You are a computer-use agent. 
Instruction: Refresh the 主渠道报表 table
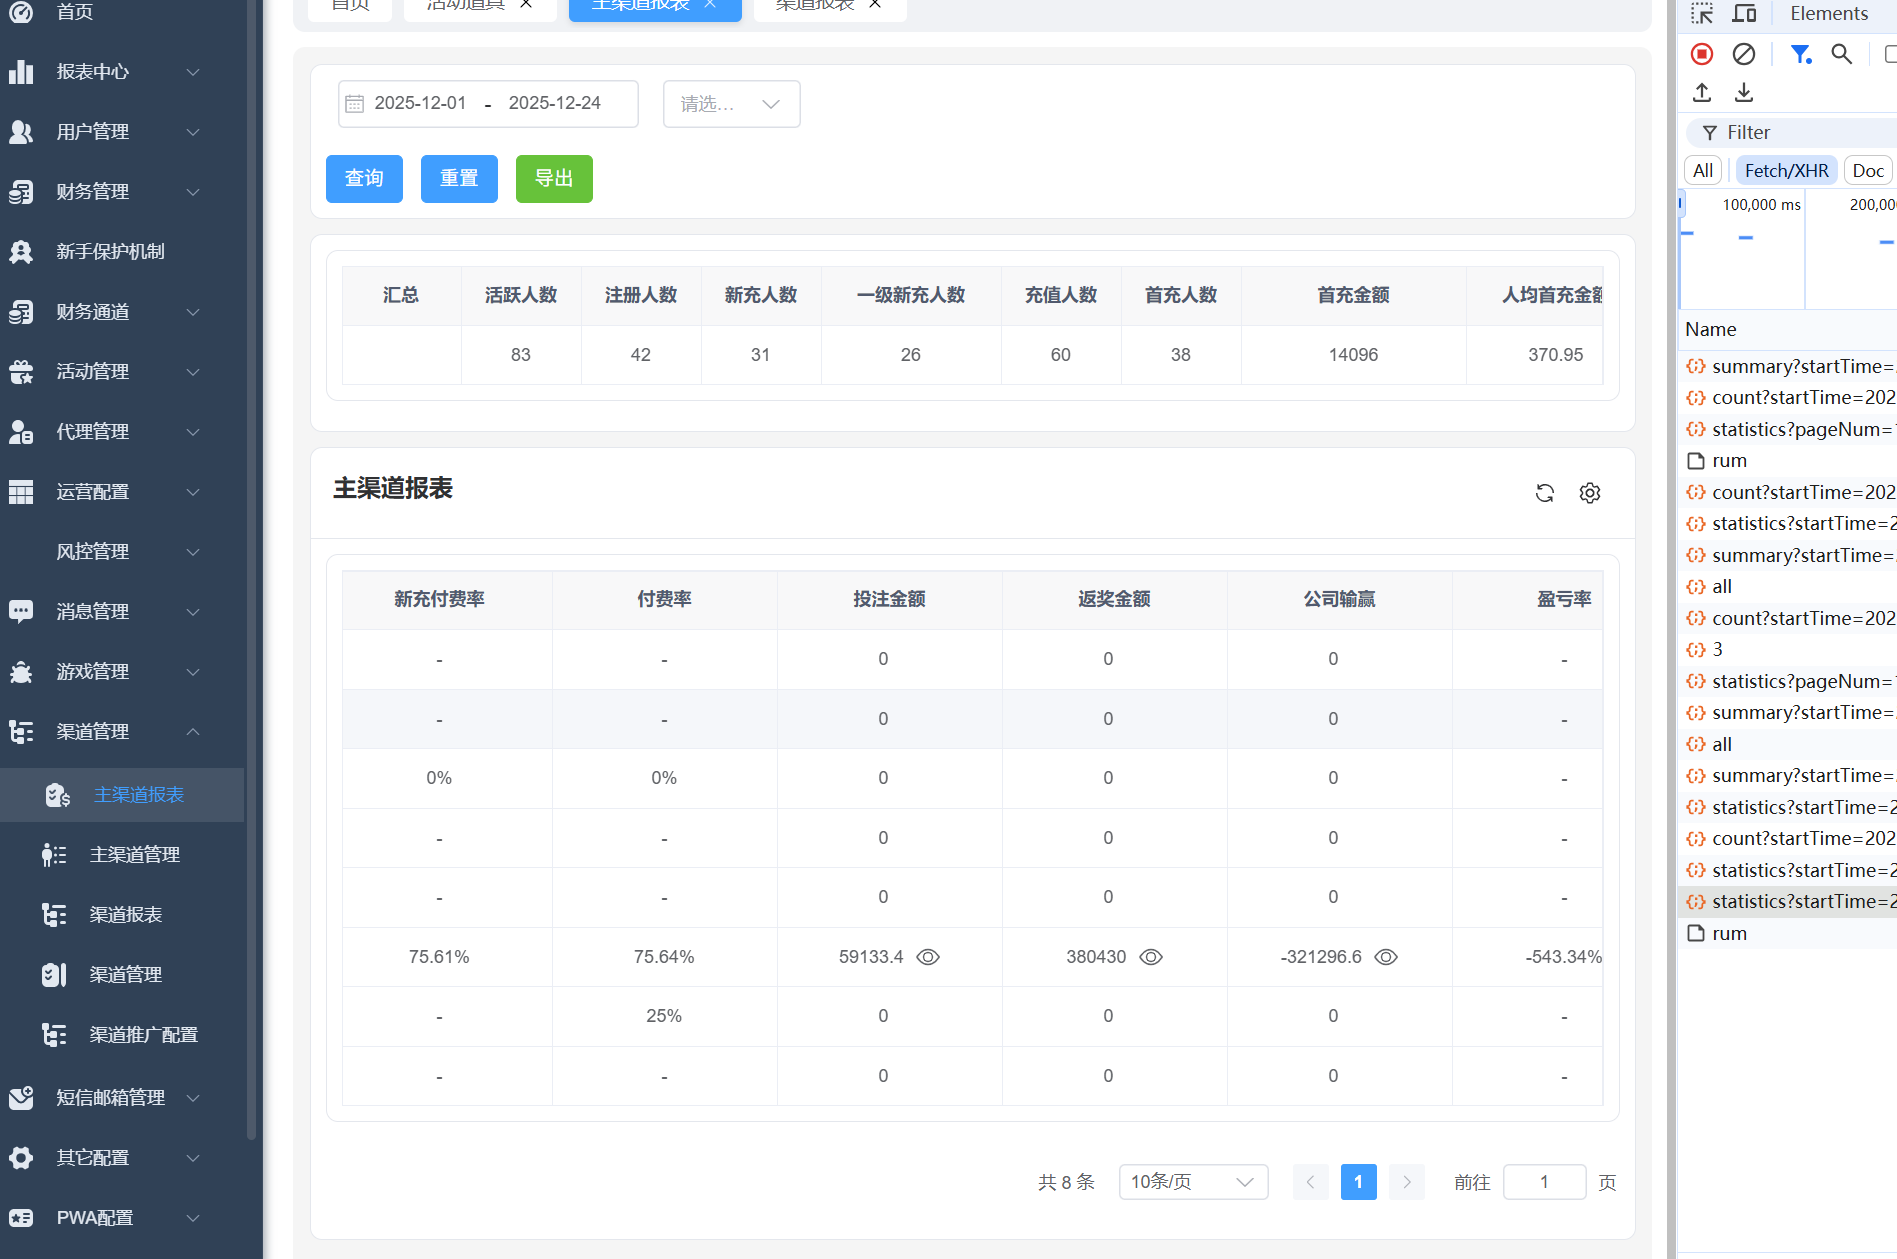tap(1545, 493)
